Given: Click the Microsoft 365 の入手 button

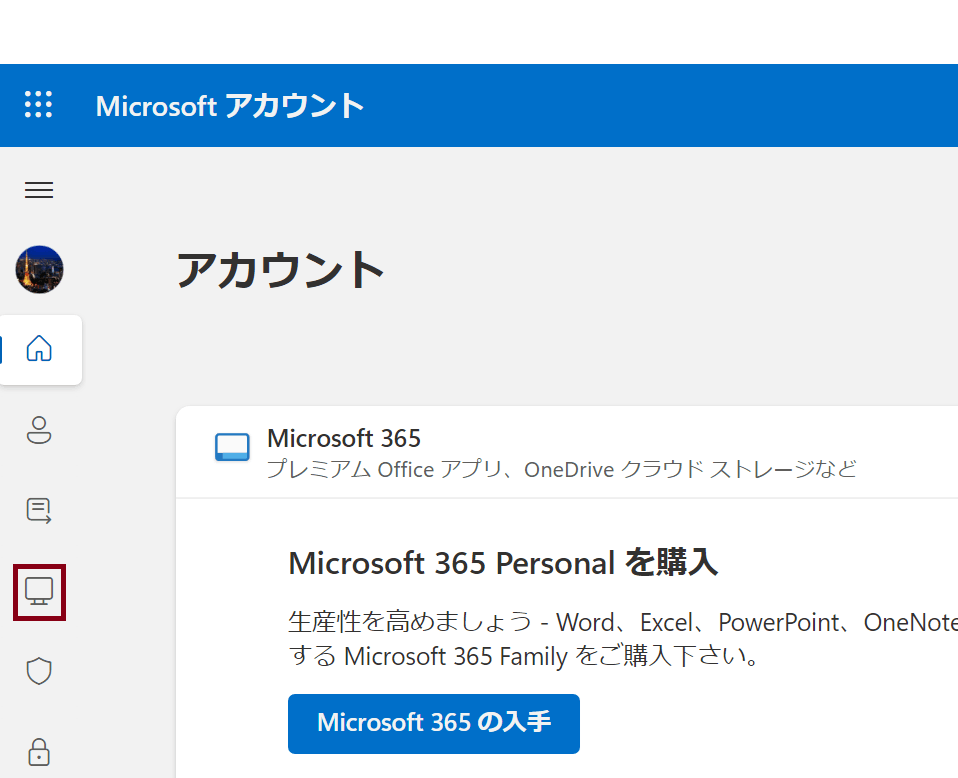Looking at the screenshot, I should click(x=434, y=724).
